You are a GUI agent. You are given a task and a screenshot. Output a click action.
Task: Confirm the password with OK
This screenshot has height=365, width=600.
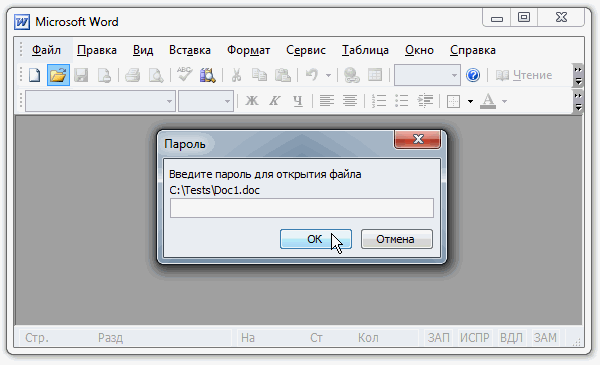(x=316, y=239)
